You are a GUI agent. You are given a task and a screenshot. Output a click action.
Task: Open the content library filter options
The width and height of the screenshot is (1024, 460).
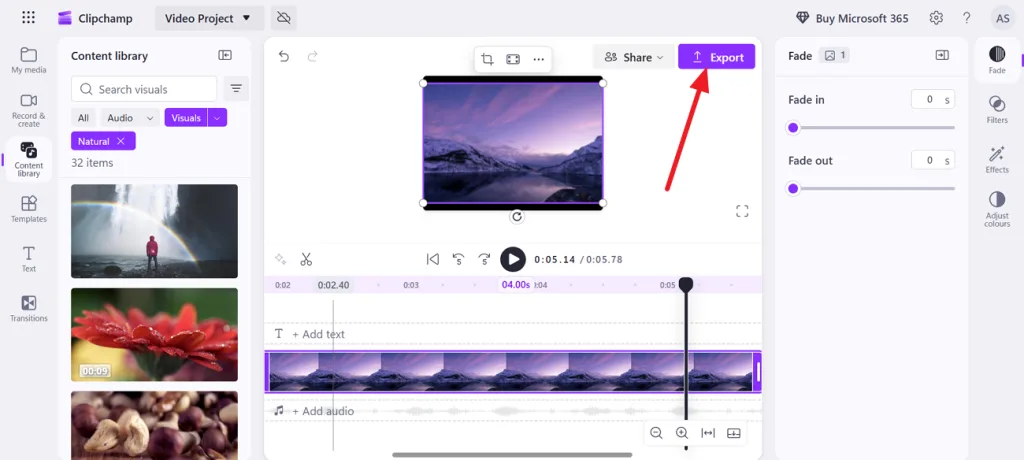(x=236, y=89)
